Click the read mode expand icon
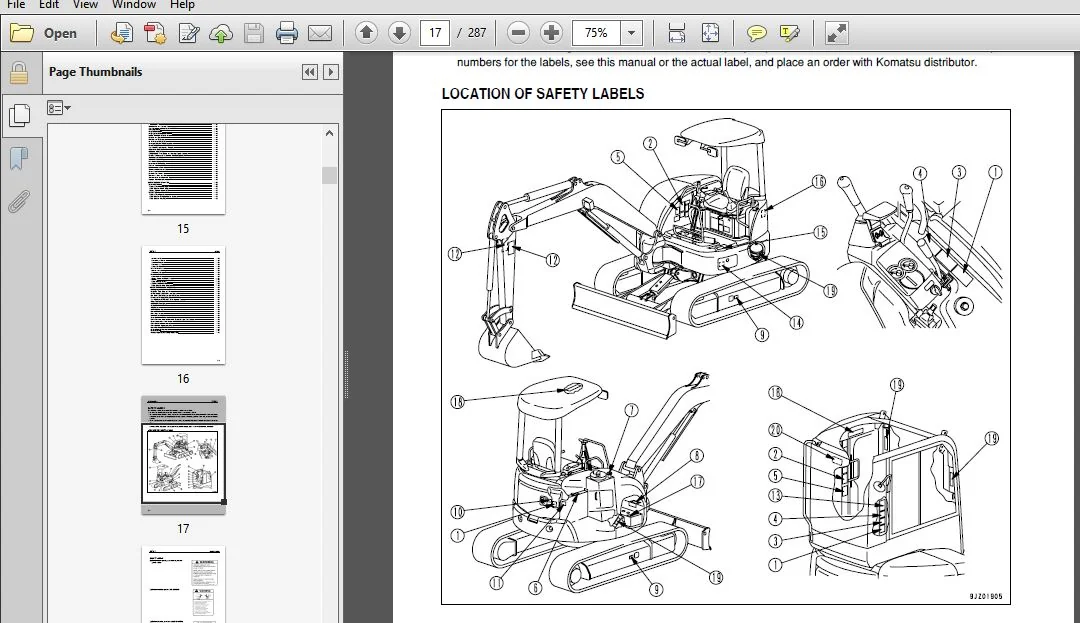This screenshot has height=623, width=1080. pyautogui.click(x=836, y=33)
